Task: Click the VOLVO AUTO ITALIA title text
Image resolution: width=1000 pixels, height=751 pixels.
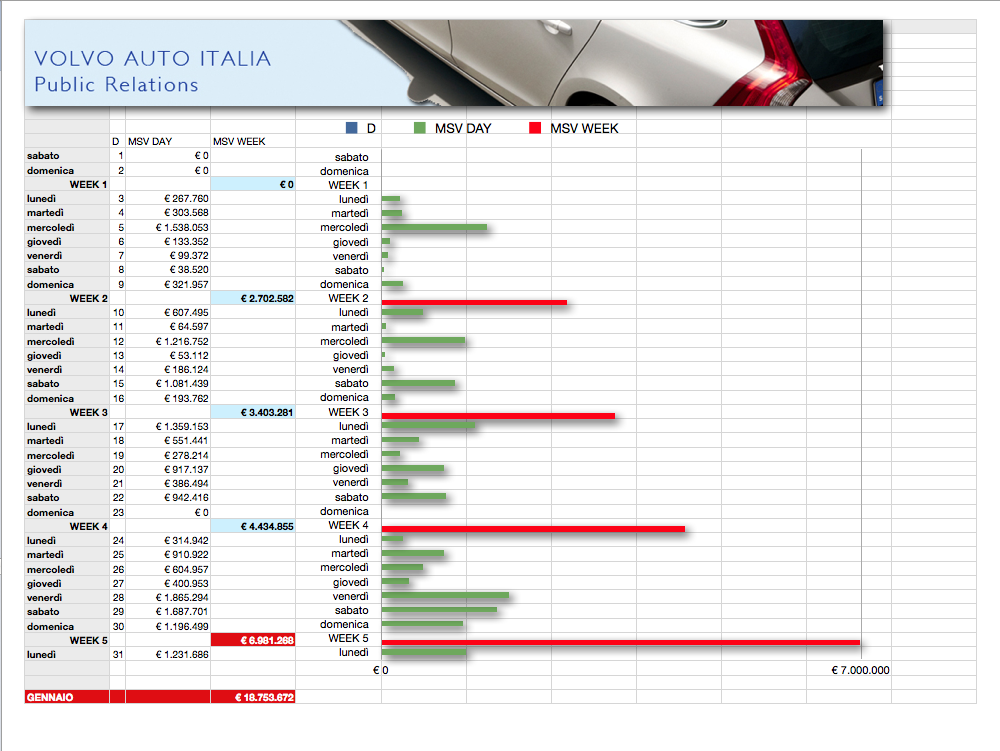Action: [x=152, y=59]
